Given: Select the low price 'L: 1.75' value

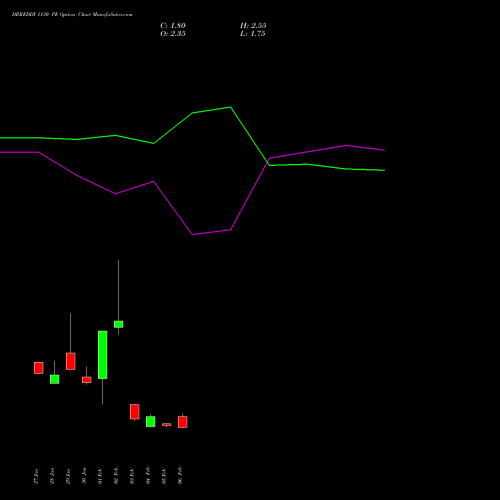Looking at the screenshot, I should point(253,34).
